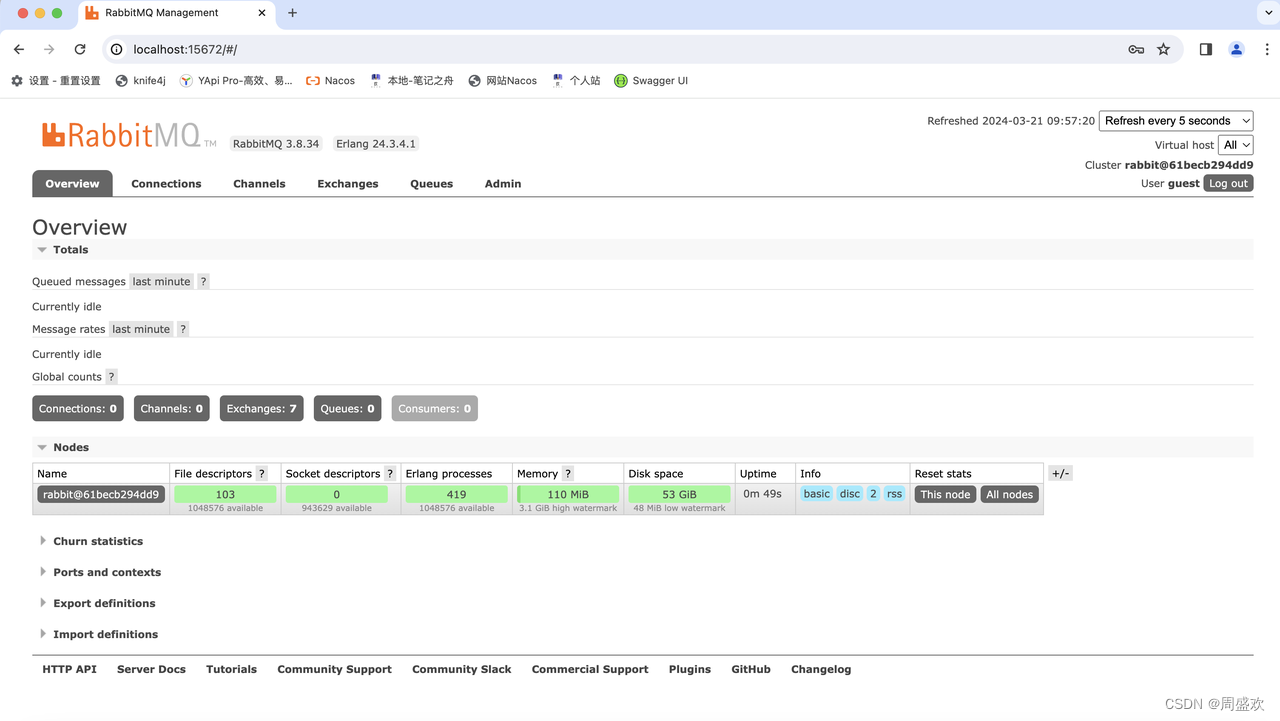Viewport: 1280px width, 721px height.
Task: Close the RabbitMQ Management tab
Action: point(263,13)
